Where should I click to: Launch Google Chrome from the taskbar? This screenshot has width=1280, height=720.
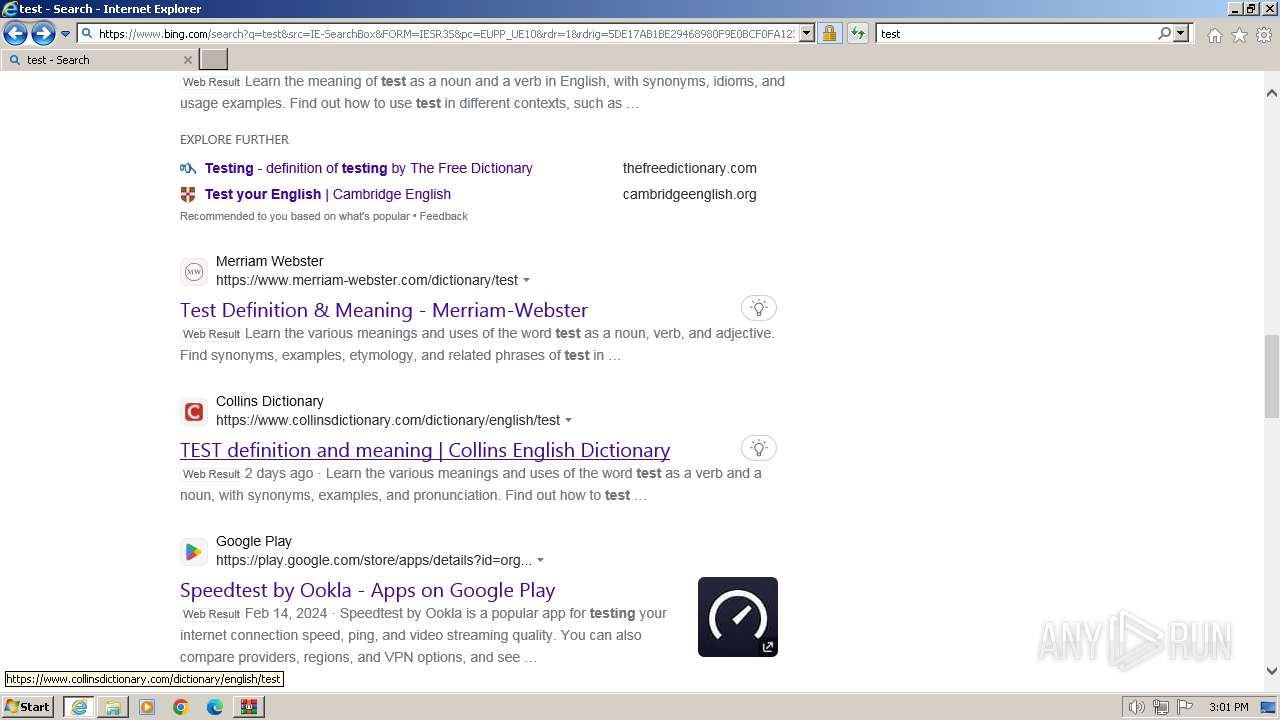point(181,707)
